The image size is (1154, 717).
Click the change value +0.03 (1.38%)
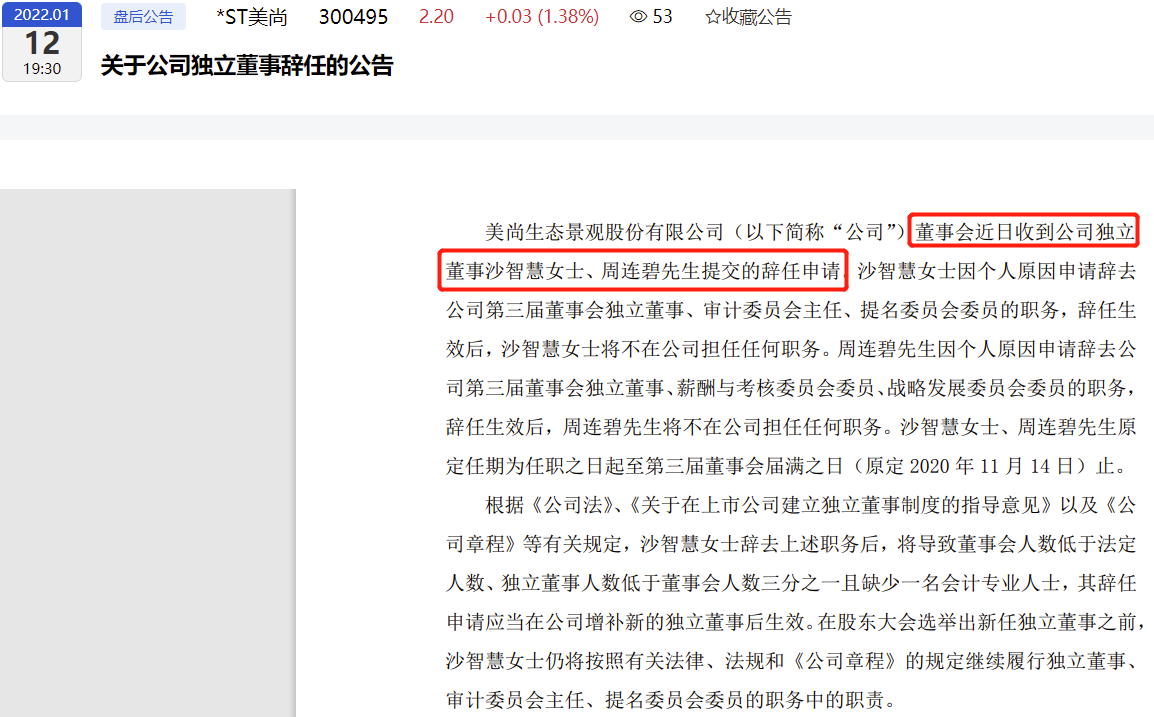coord(542,16)
